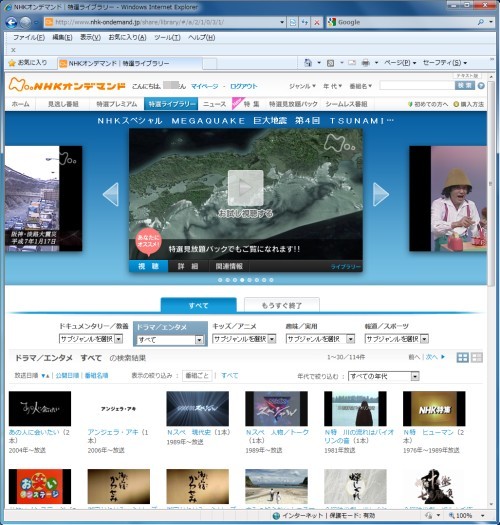Click the NHKオンデマンド logo

tap(67, 85)
